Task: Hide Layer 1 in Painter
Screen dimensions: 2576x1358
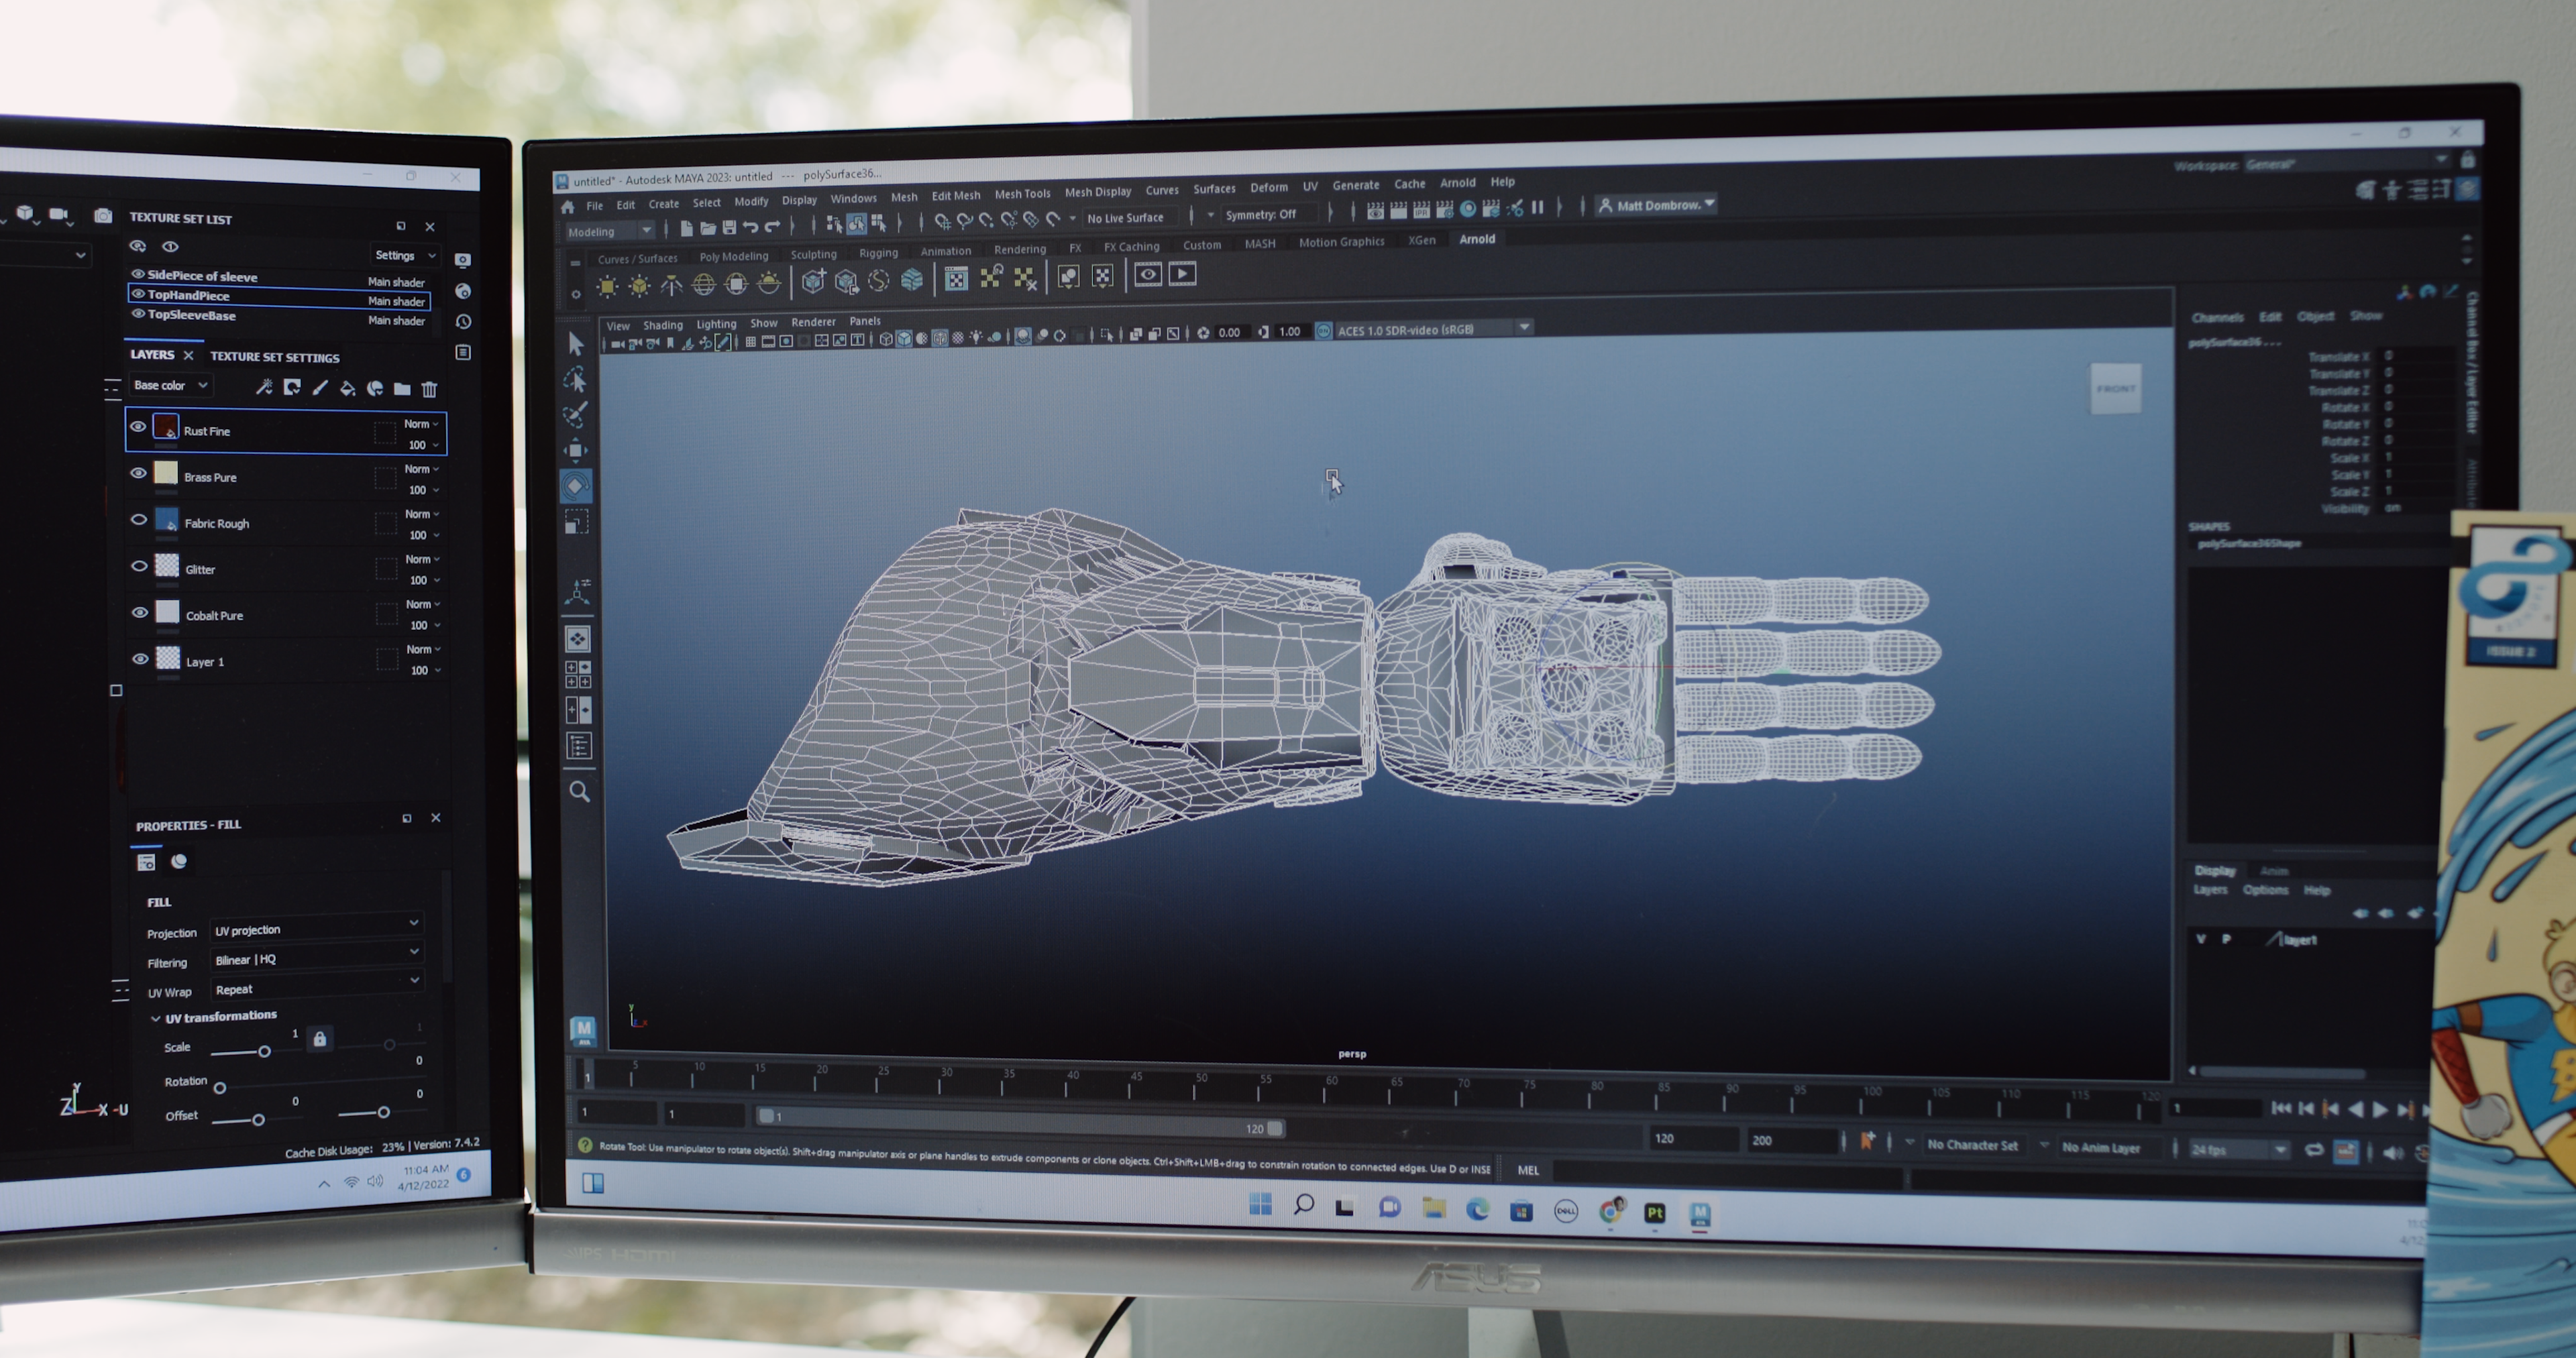Action: coord(141,658)
